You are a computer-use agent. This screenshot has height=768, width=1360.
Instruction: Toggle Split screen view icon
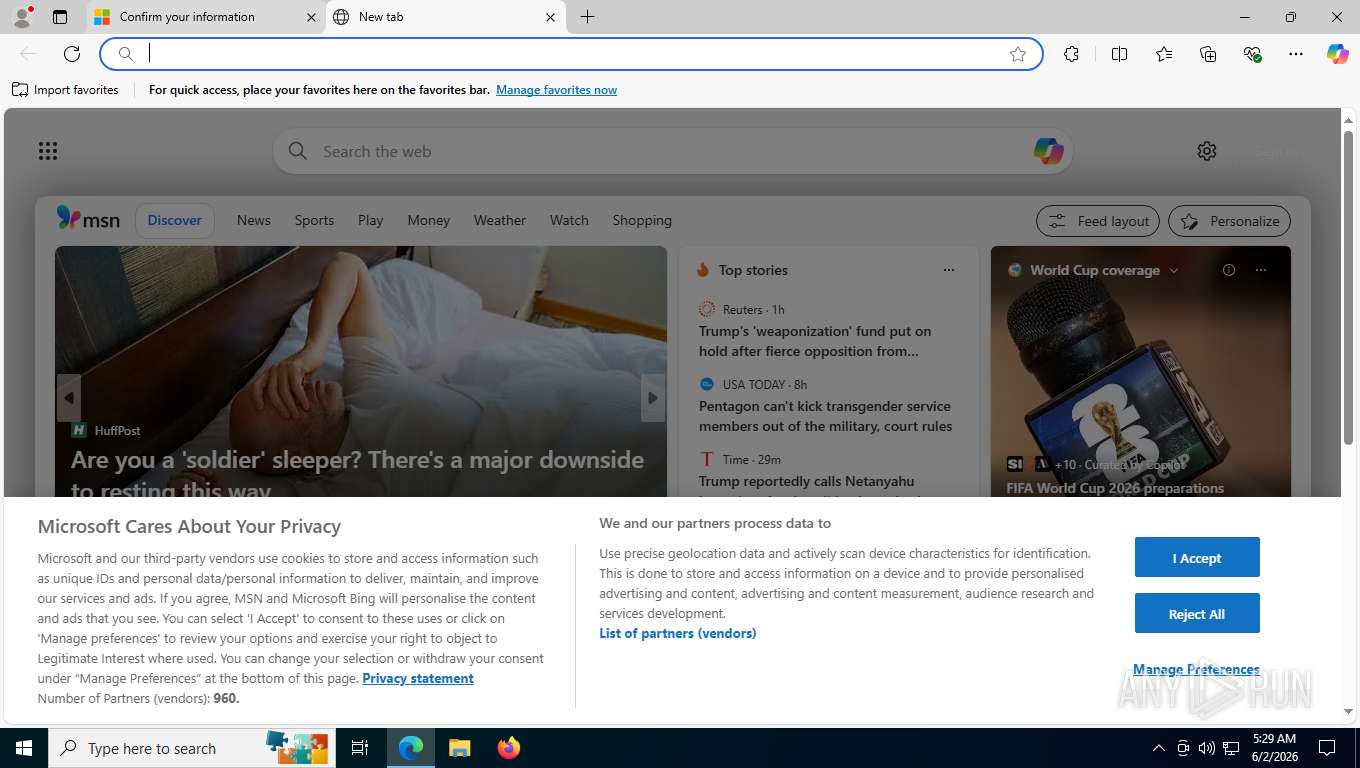1120,54
